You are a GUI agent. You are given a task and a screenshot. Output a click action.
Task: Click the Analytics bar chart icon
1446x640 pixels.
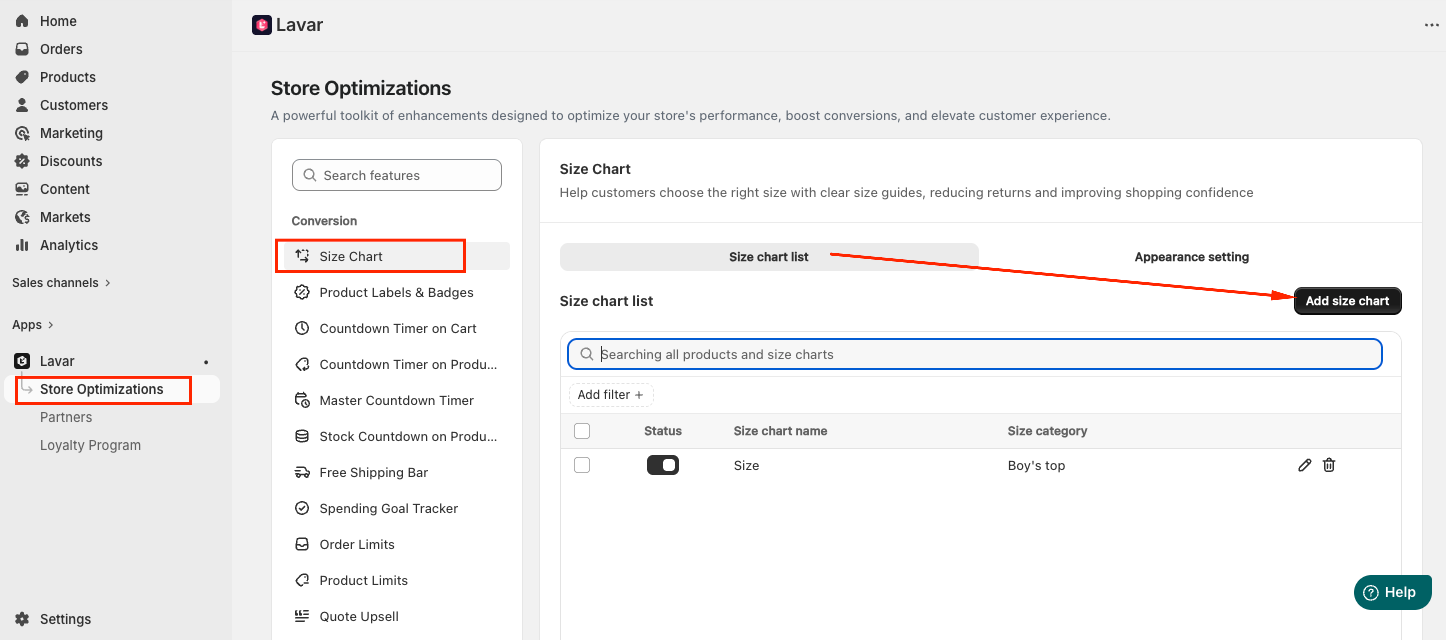click(22, 245)
